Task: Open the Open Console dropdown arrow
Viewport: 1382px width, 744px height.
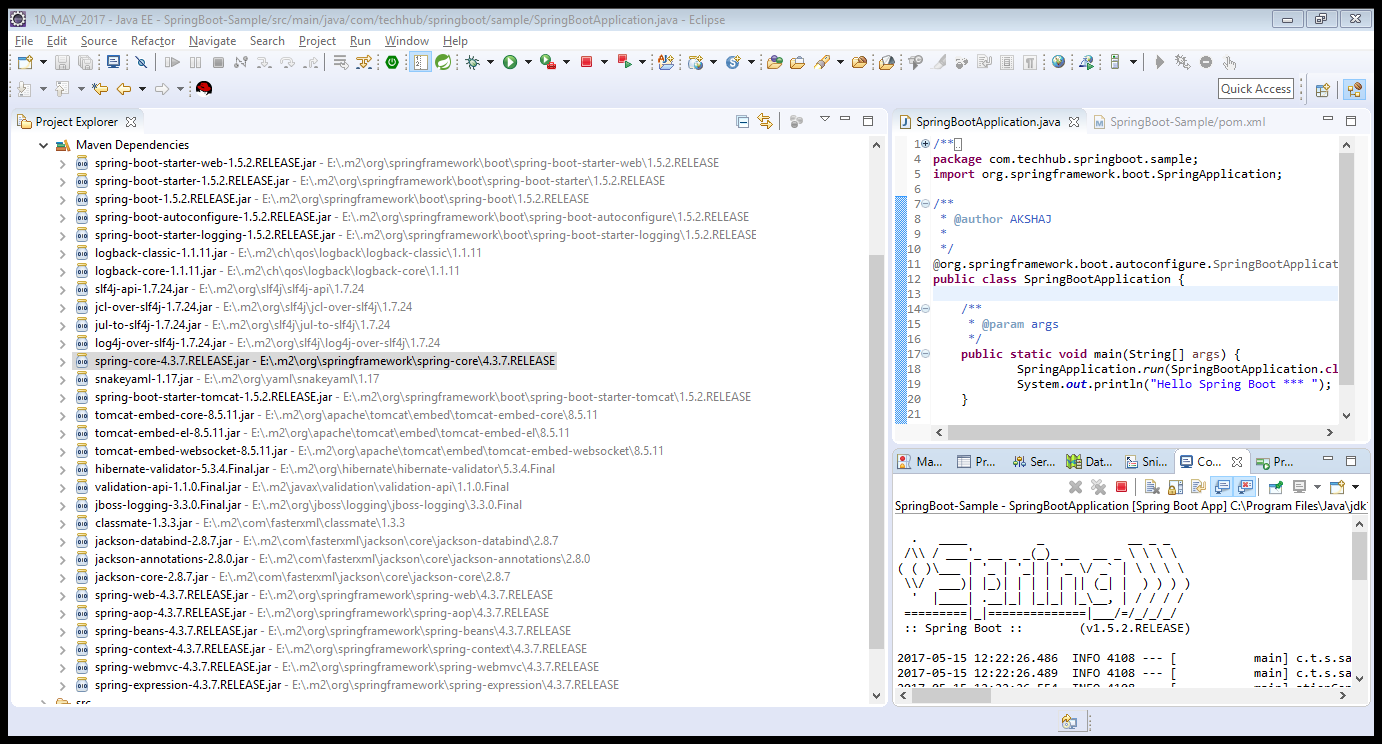Action: (x=1318, y=486)
